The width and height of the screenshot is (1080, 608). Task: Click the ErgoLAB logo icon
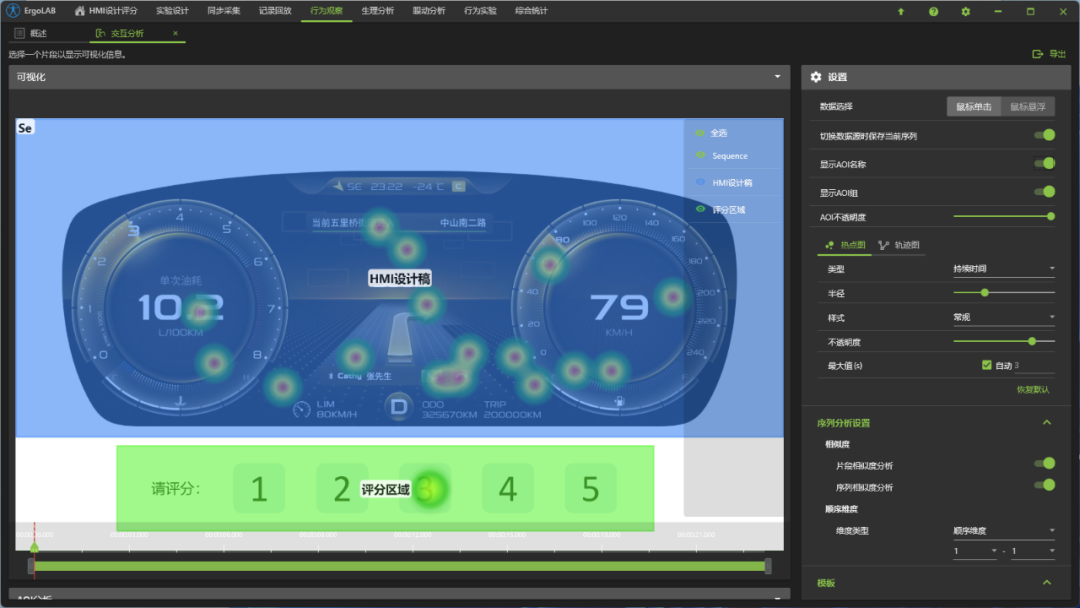[12, 10]
